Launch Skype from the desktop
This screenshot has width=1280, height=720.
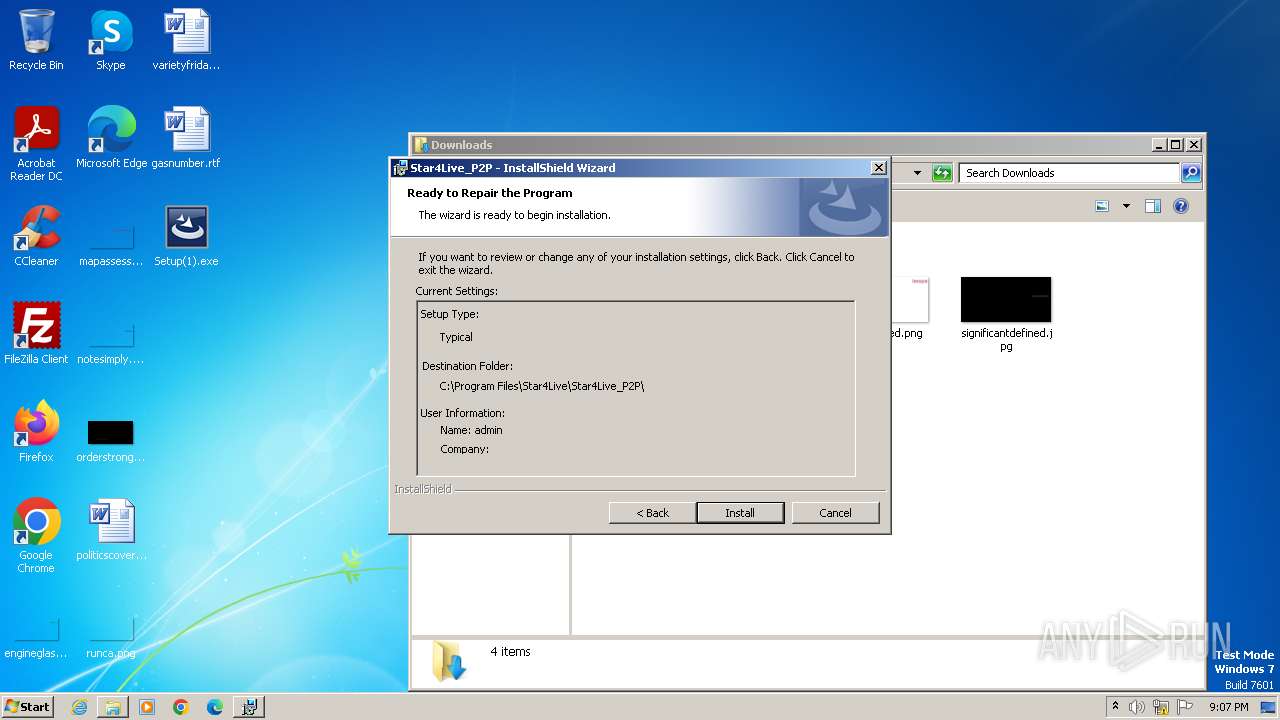point(111,41)
